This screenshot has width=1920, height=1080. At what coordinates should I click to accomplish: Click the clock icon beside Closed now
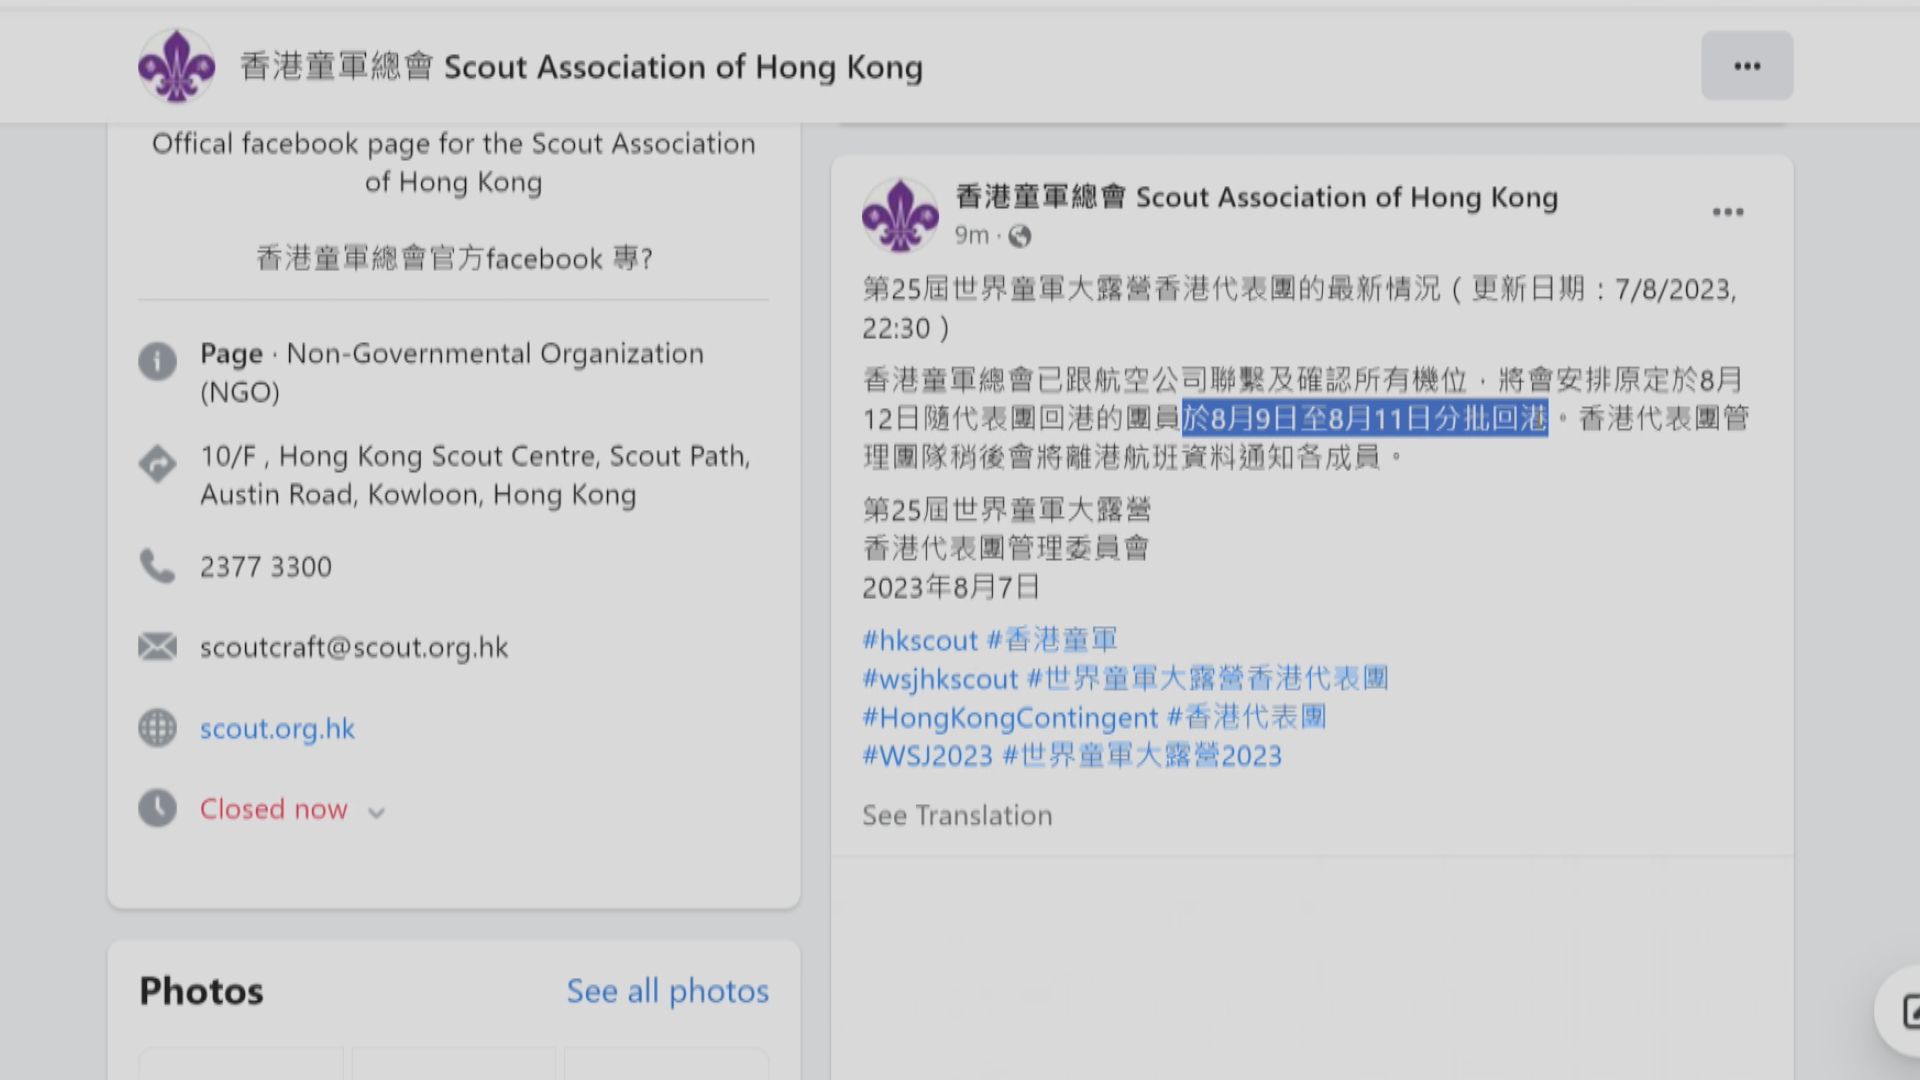(157, 808)
